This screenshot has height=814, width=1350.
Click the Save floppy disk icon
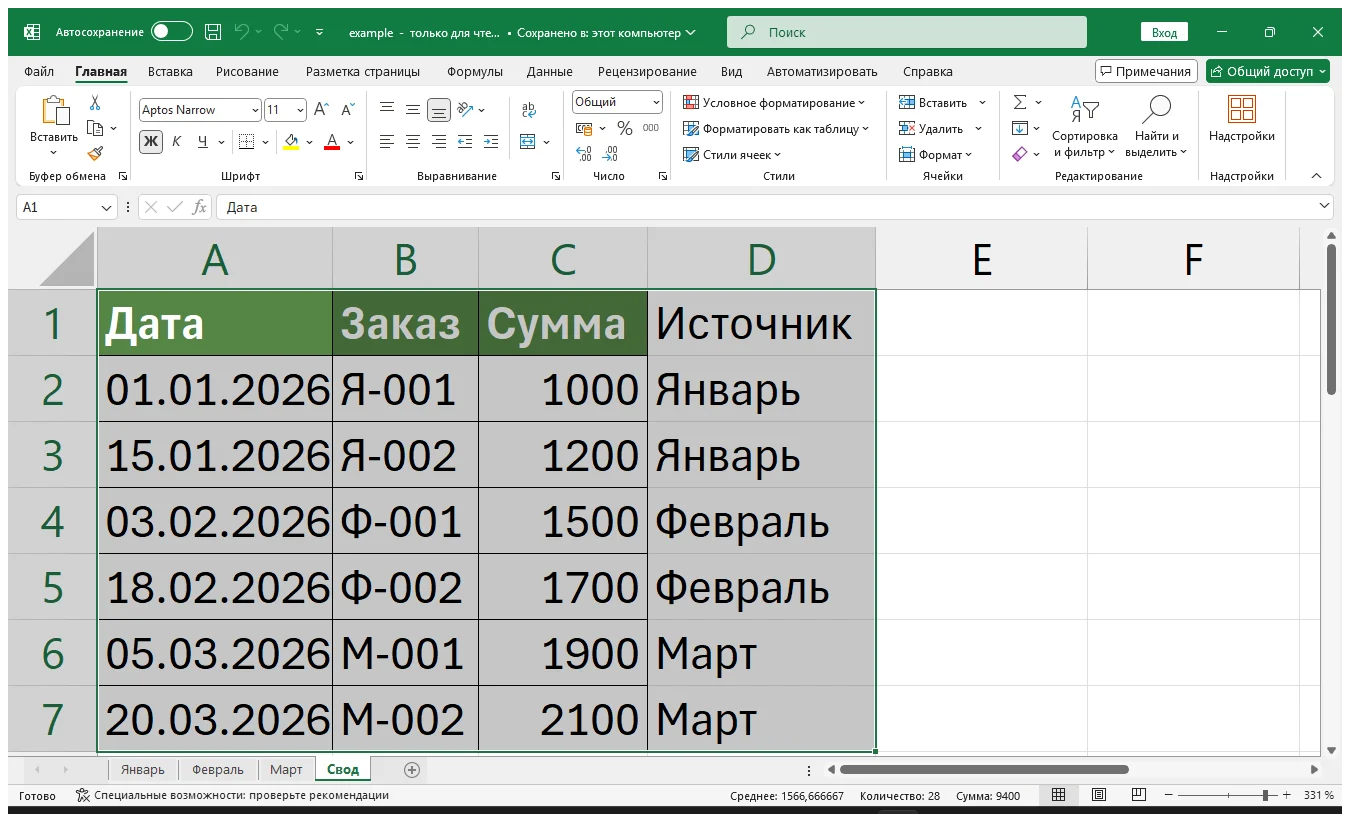(213, 32)
